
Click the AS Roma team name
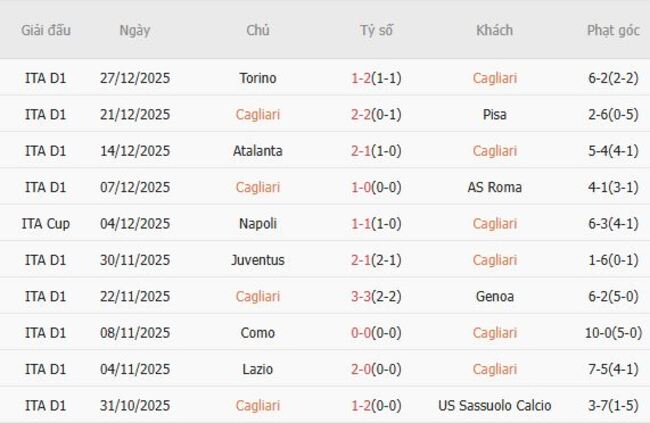pyautogui.click(x=494, y=187)
